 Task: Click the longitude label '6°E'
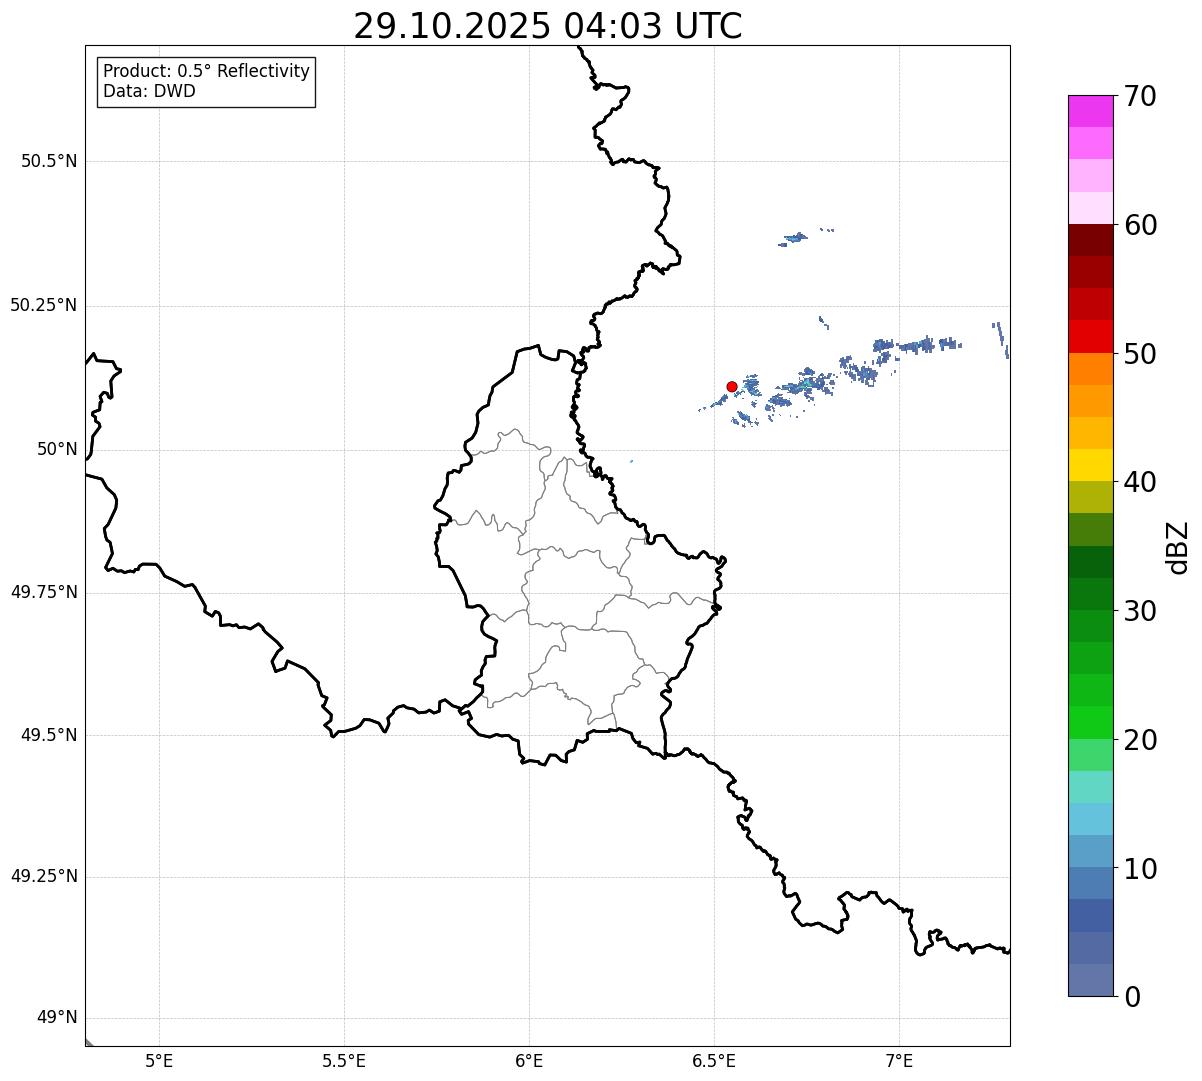pyautogui.click(x=529, y=1061)
